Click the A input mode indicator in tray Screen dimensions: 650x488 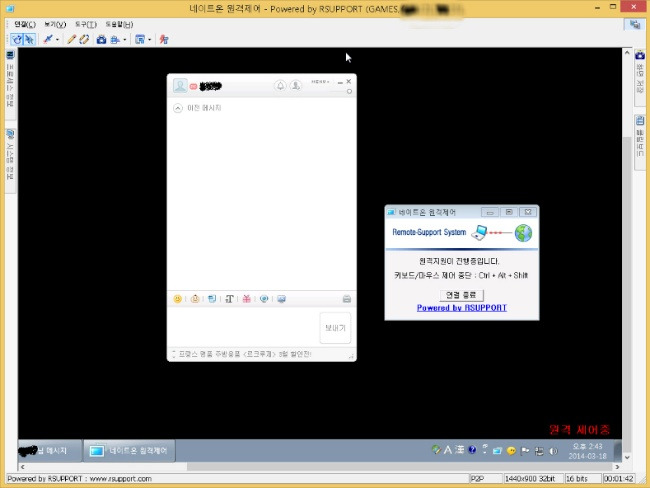point(448,450)
